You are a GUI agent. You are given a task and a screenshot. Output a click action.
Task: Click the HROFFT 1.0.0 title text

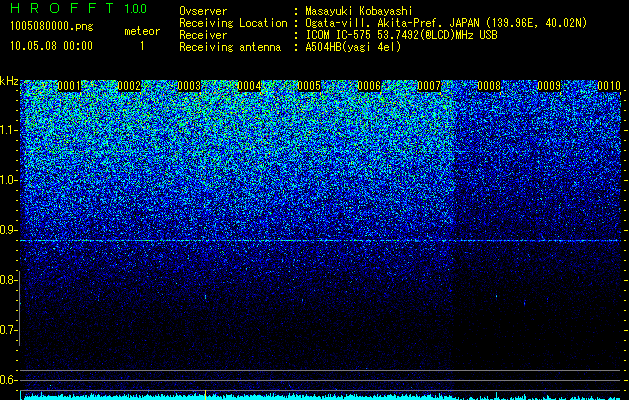click(78, 8)
